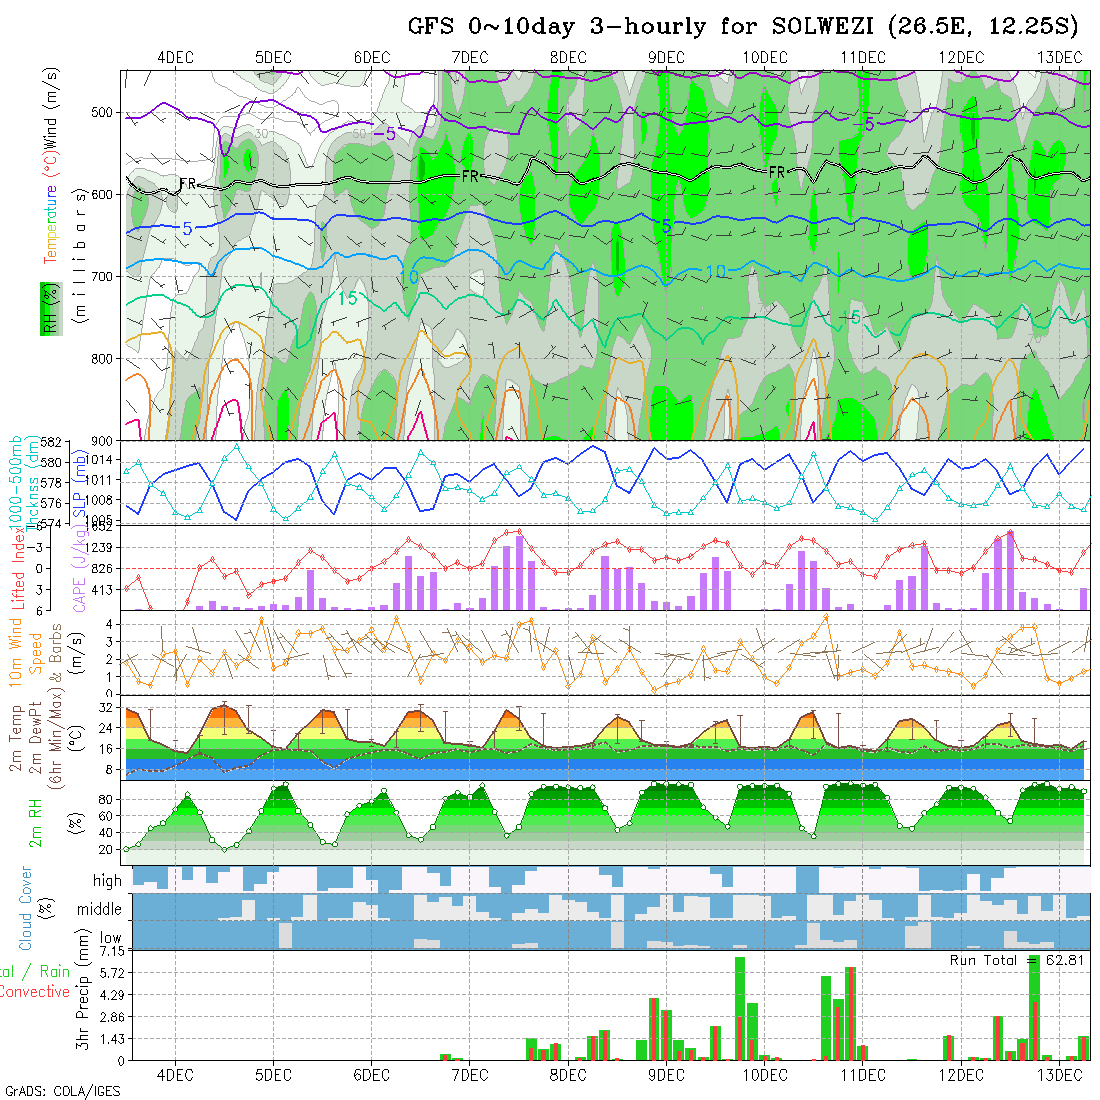Click the green RH (%) legend swatch
The height and width of the screenshot is (1100, 1100).
(51, 309)
